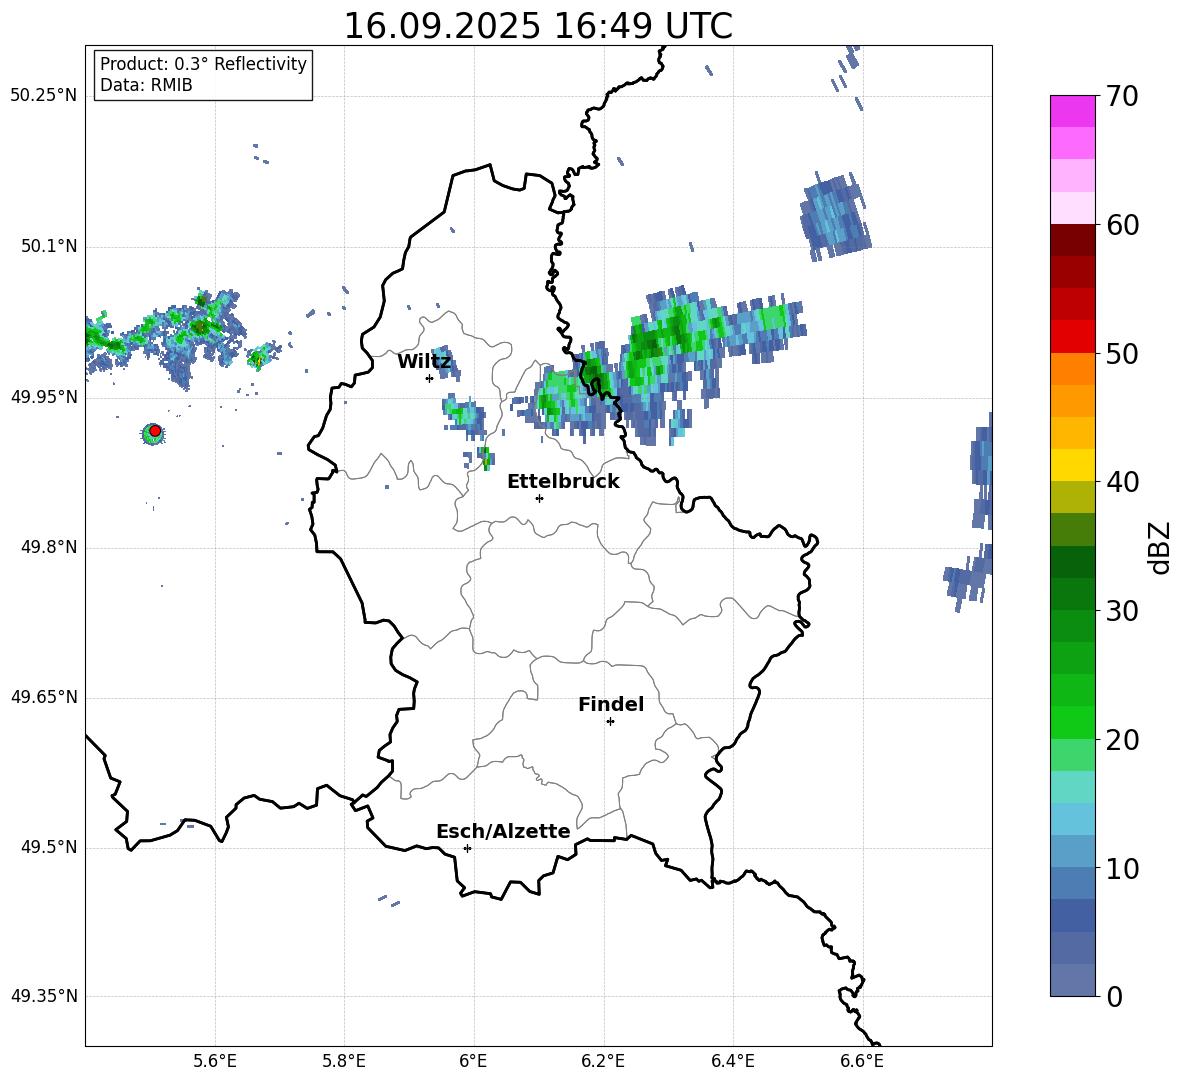
Task: Click the red dot radar marker
Action: point(155,430)
